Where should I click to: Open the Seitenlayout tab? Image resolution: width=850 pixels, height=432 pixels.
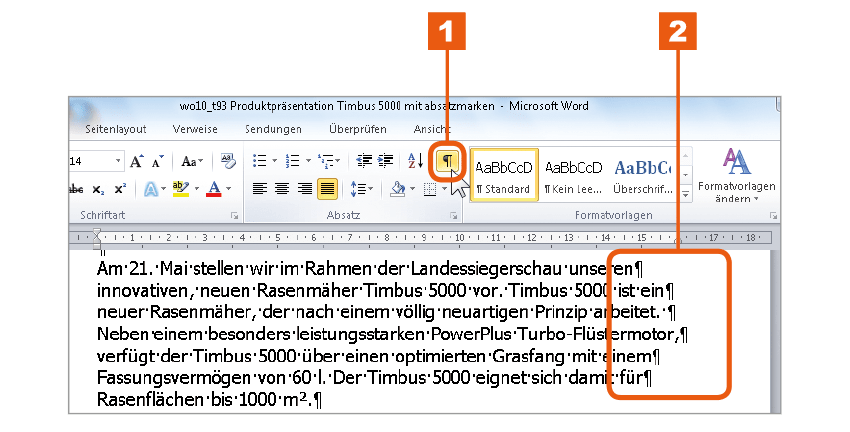click(115, 129)
